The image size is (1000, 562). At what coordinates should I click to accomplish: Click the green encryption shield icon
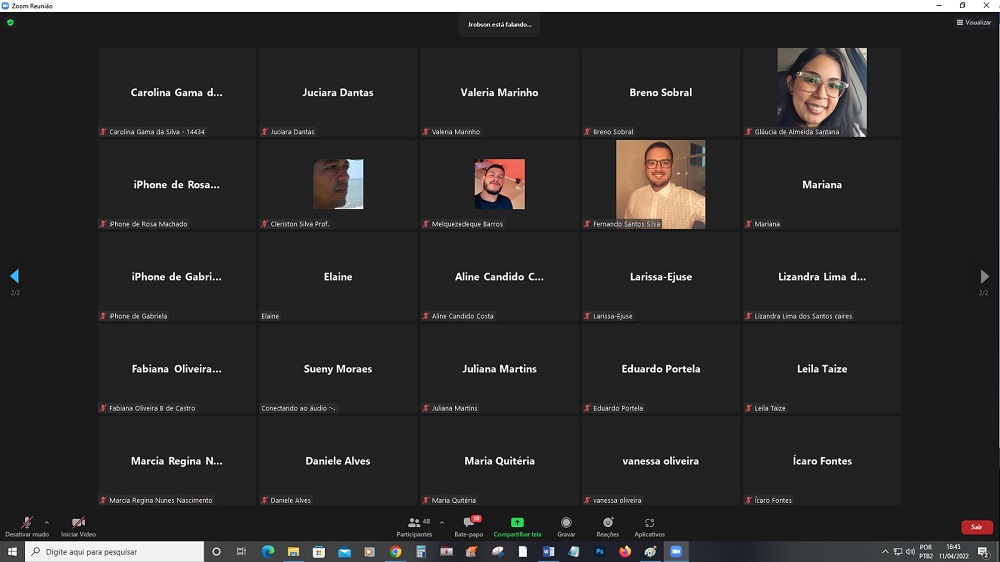[x=11, y=22]
